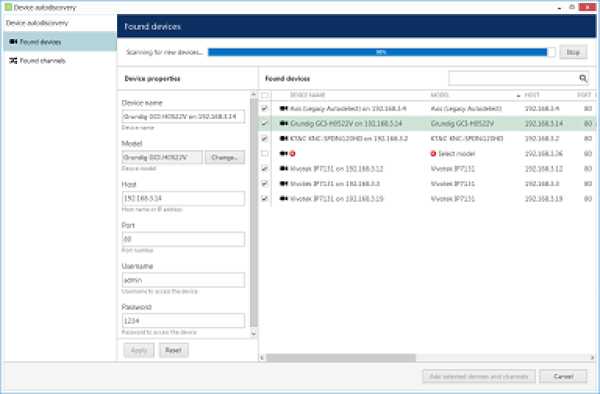The height and width of the screenshot is (394, 600).
Task: Click the Select model link
Action: click(x=457, y=154)
